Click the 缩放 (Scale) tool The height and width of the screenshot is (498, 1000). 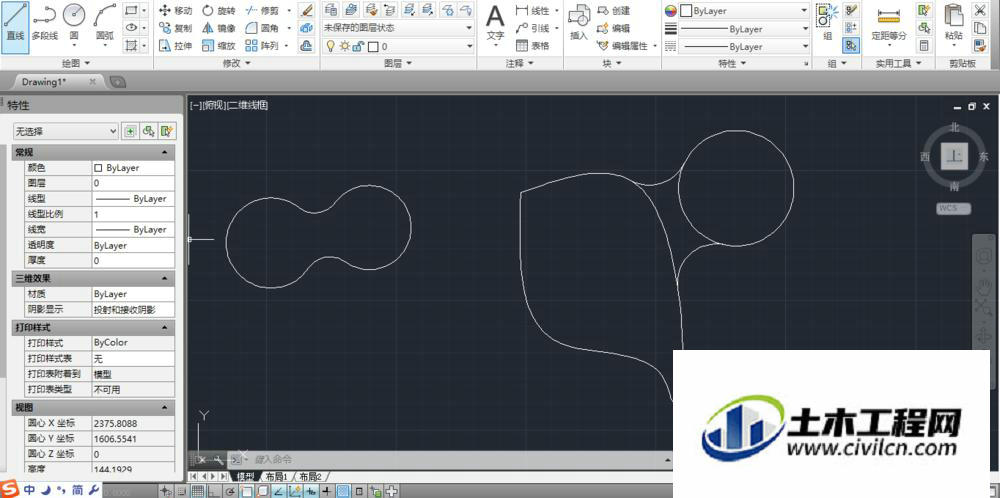click(x=219, y=45)
